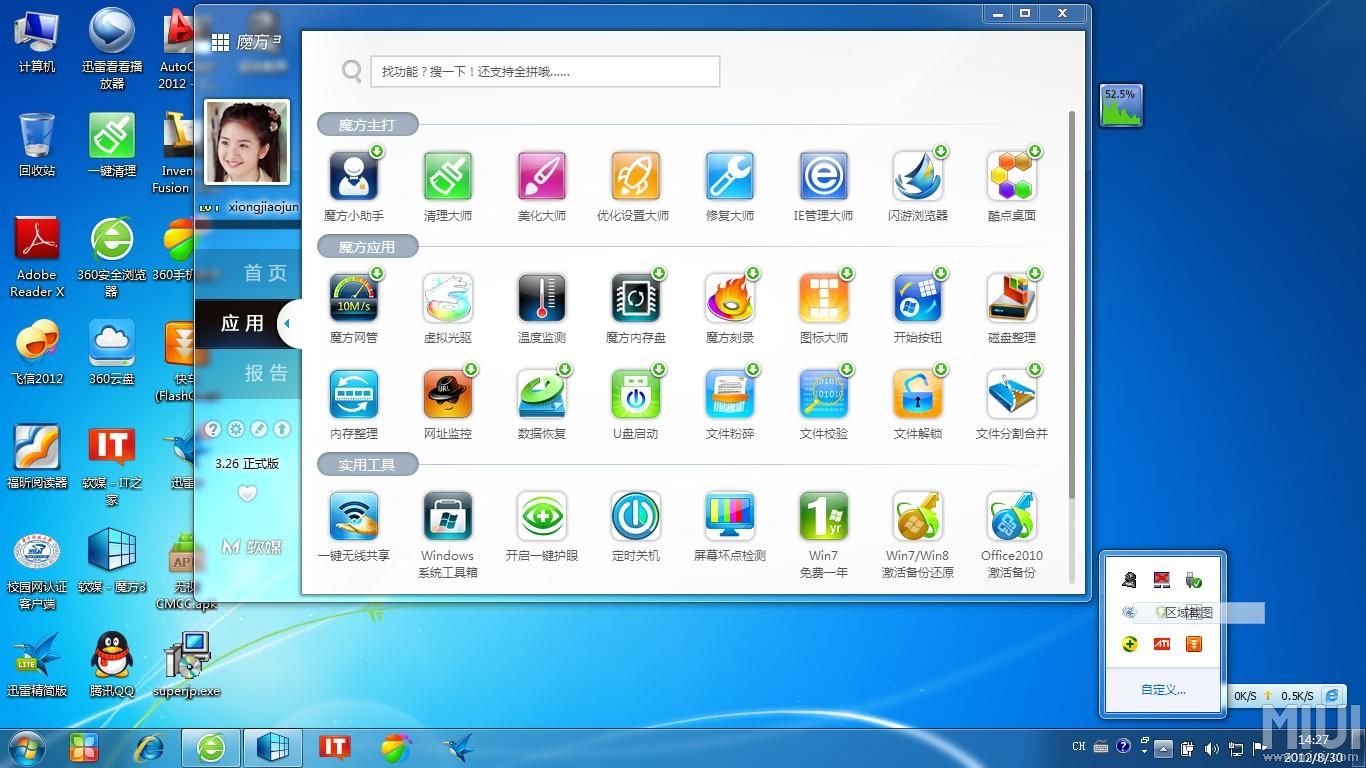Open 图标大师 icon
This screenshot has height=768, width=1366.
[x=824, y=298]
